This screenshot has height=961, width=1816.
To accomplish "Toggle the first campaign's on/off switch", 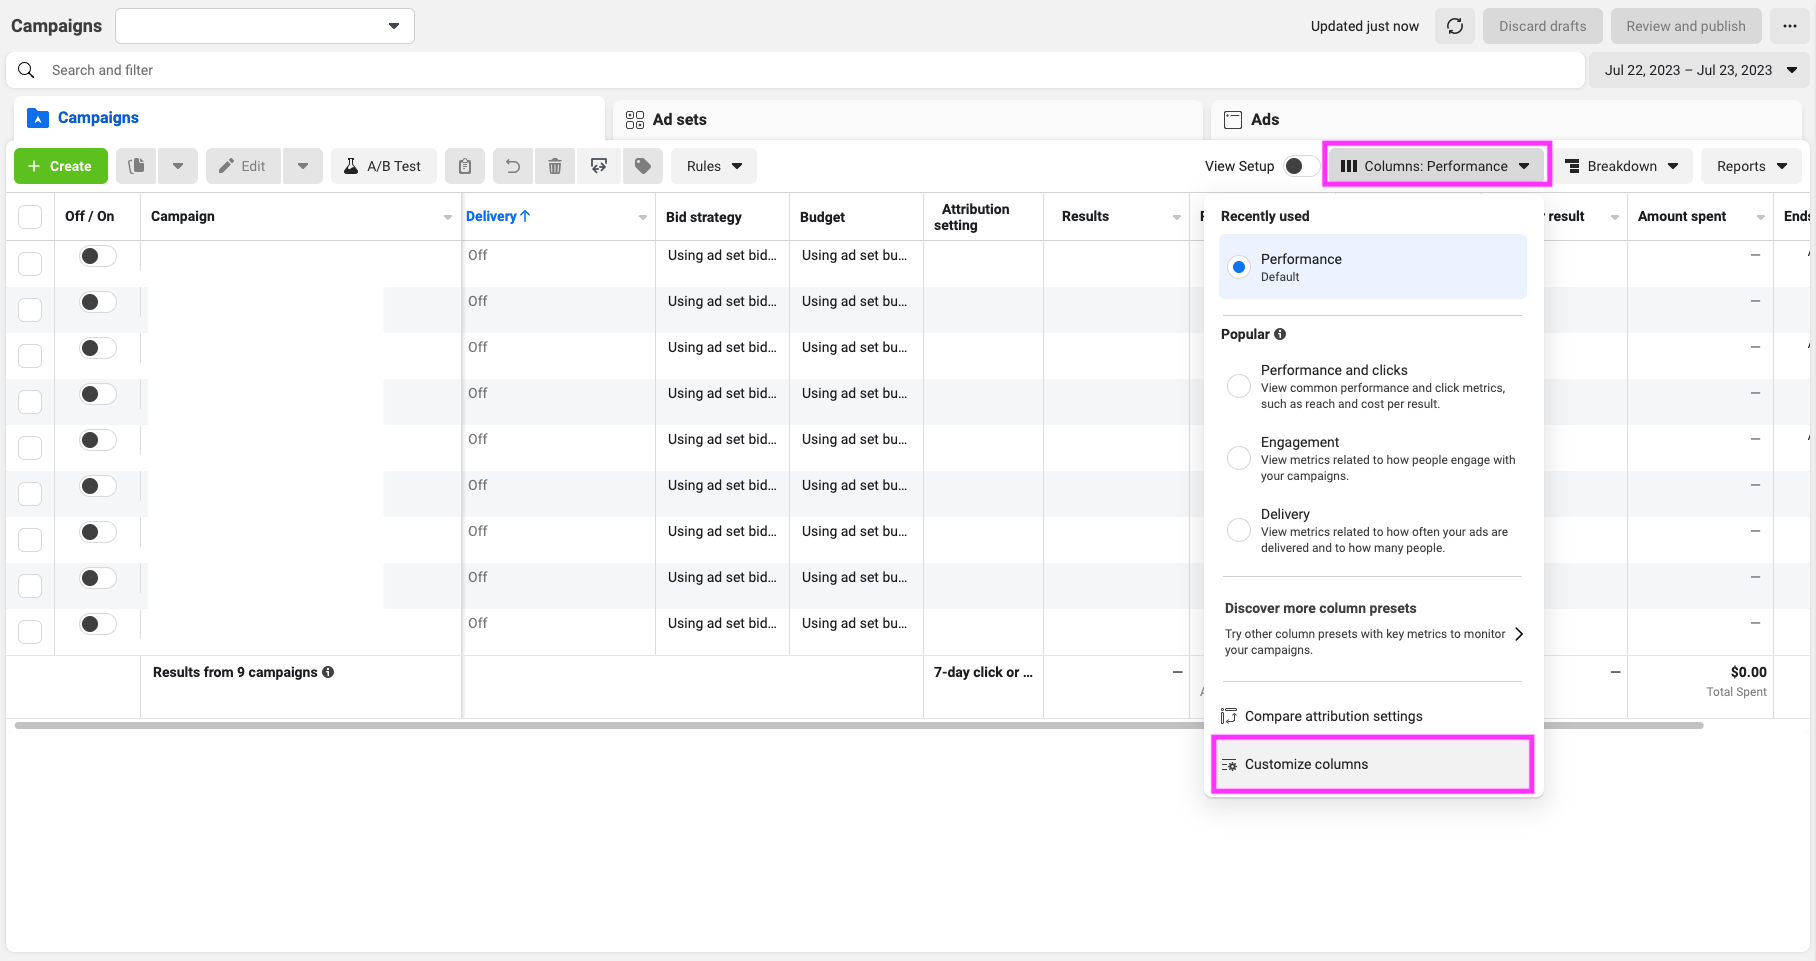I will 98,256.
